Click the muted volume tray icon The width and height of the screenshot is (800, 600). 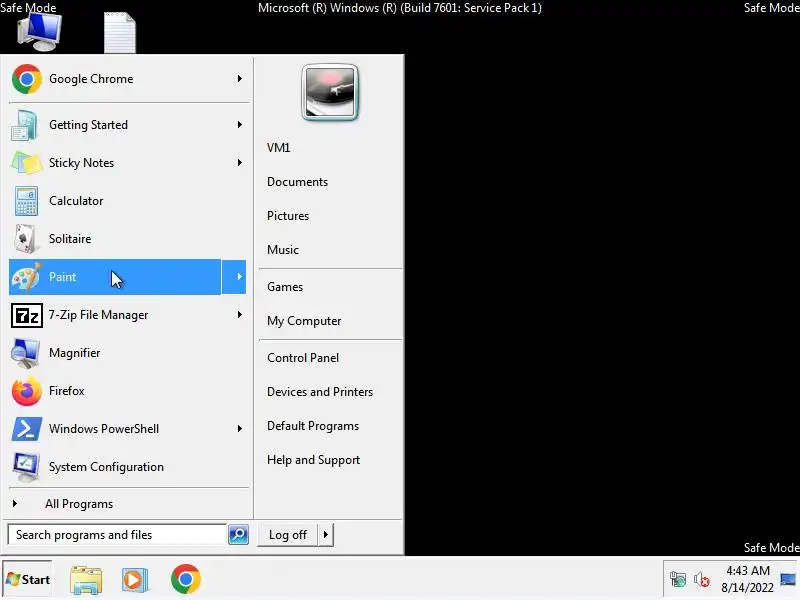702,580
